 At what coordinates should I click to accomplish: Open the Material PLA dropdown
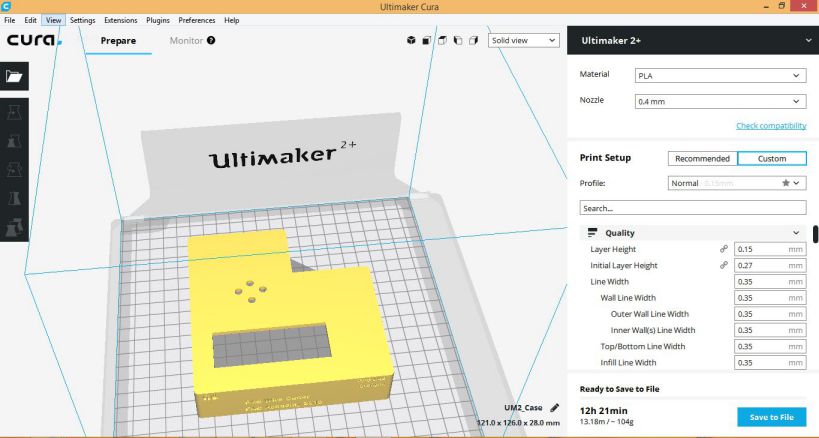(720, 76)
